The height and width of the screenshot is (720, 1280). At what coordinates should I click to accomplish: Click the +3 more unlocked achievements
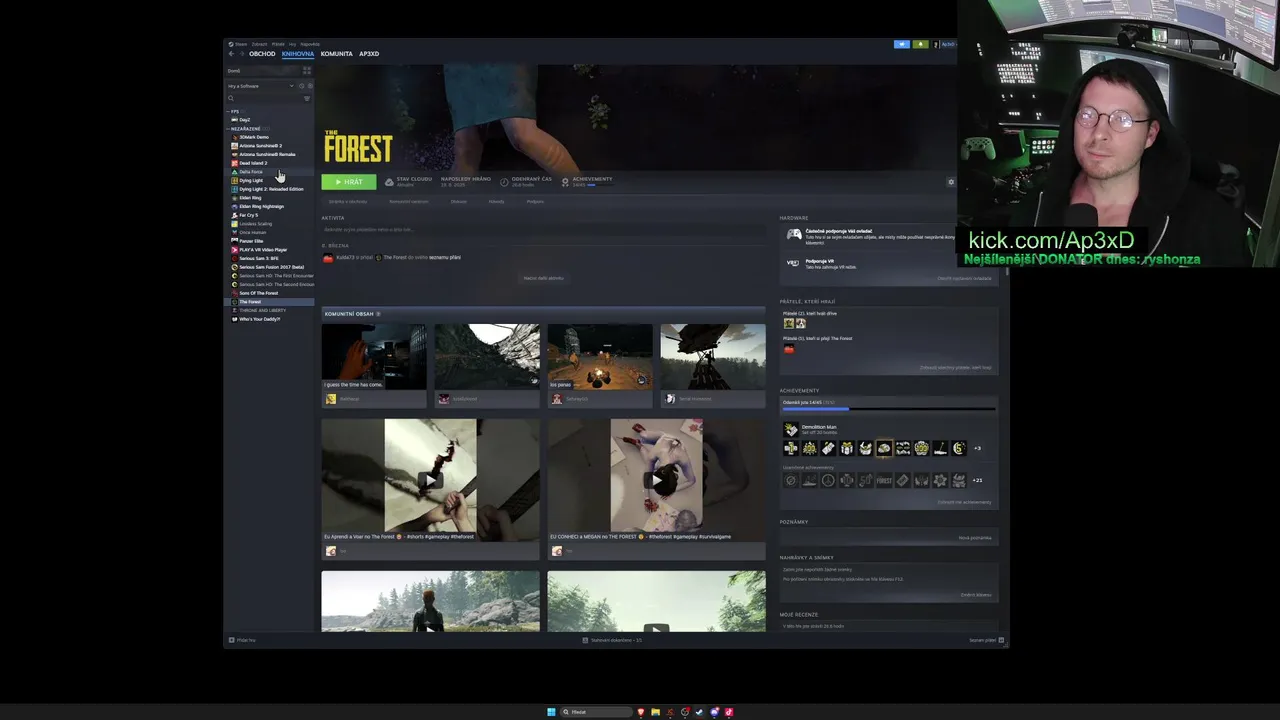click(977, 449)
